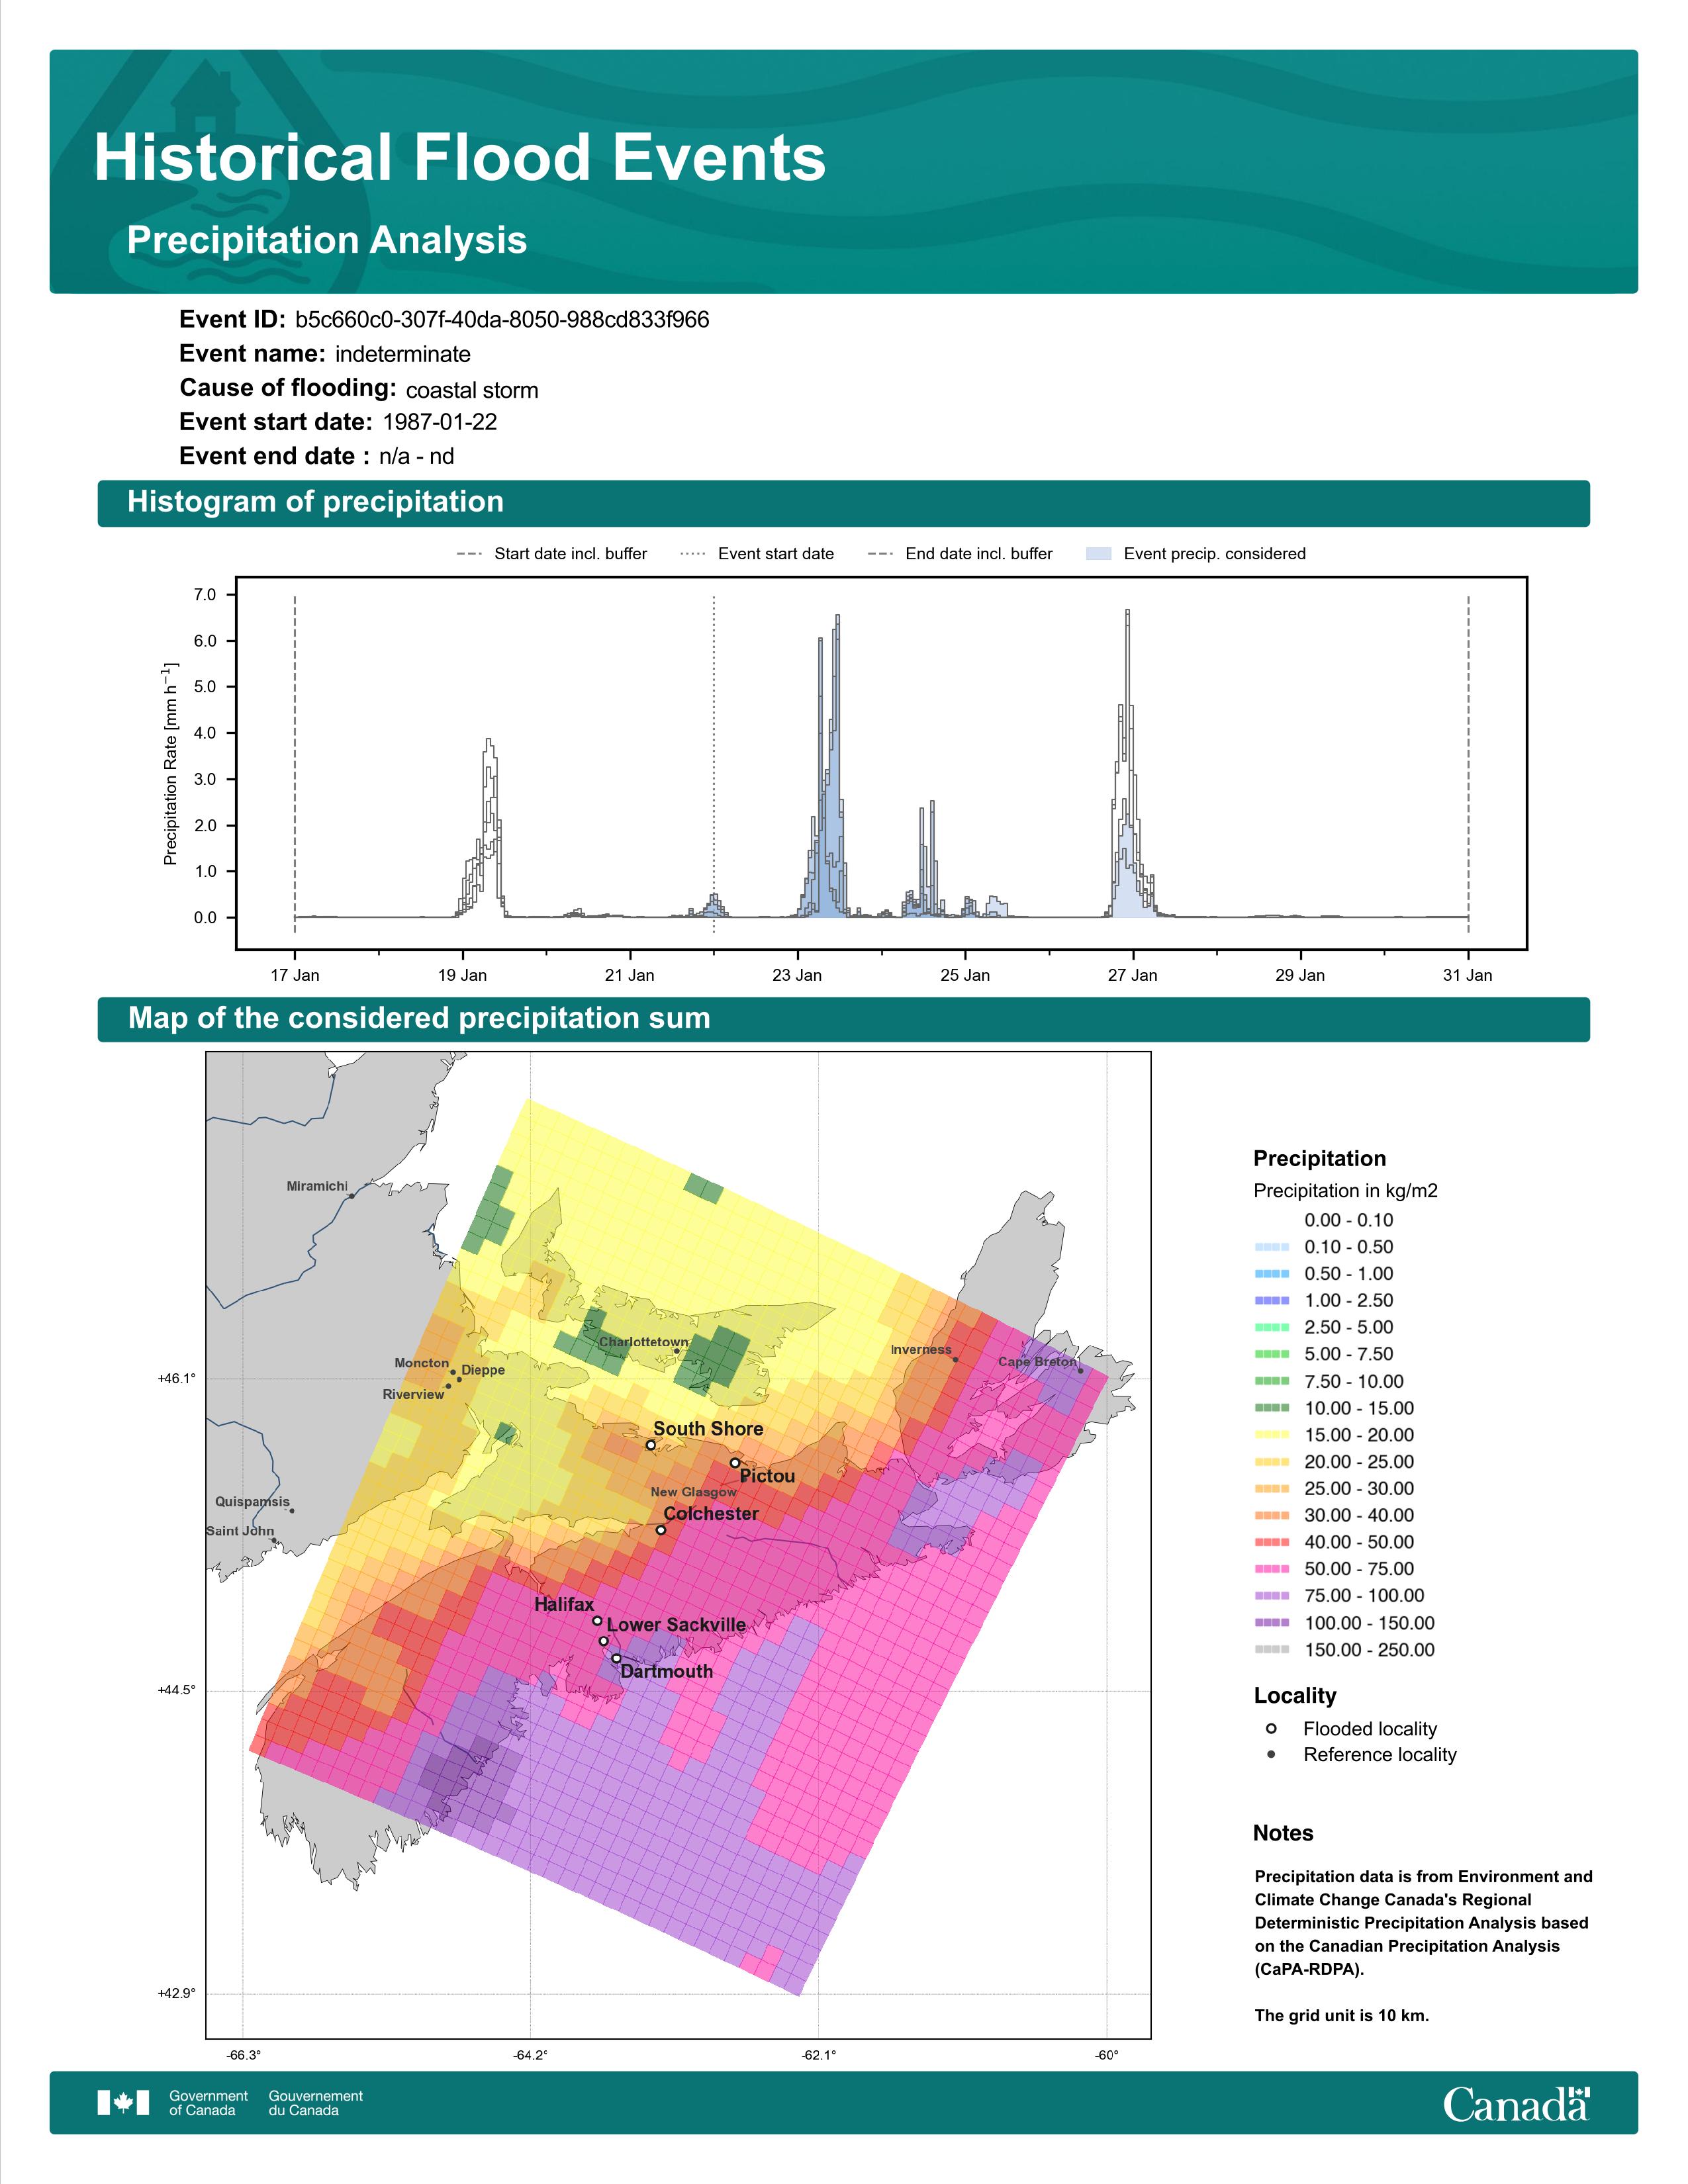Click the 150.00 - 250.00 grey legend swatch

1271,1649
